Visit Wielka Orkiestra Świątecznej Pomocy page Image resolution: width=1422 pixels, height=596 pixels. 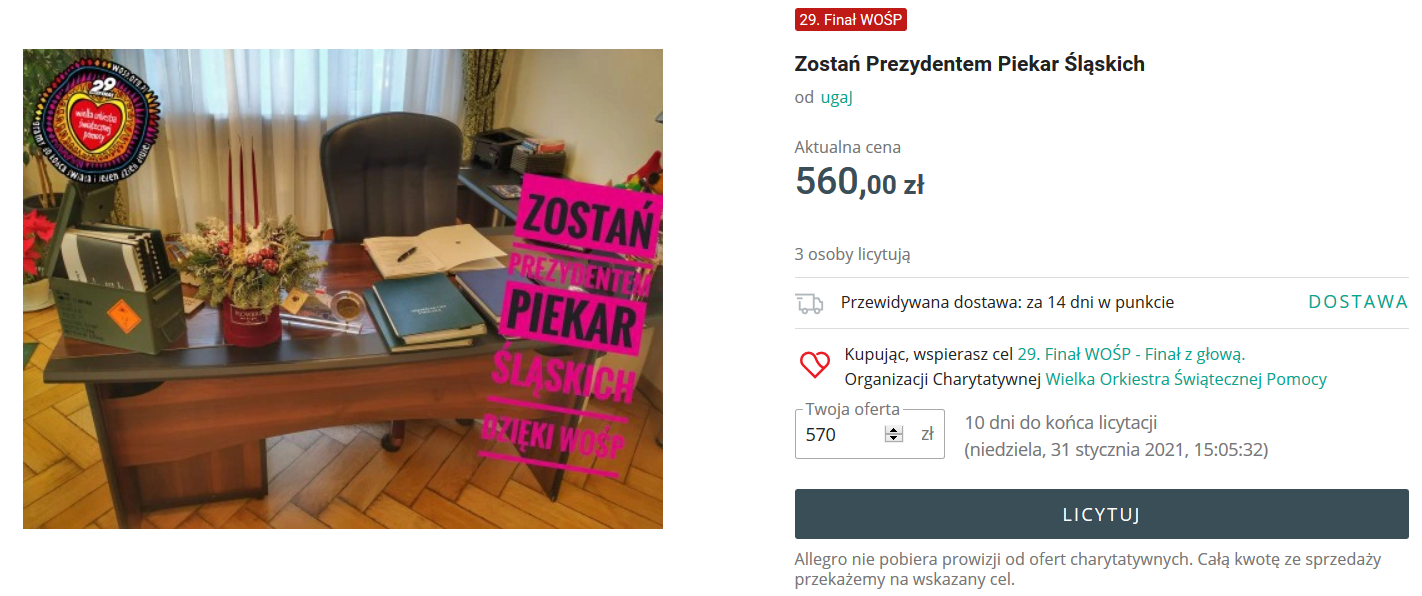click(x=1186, y=379)
